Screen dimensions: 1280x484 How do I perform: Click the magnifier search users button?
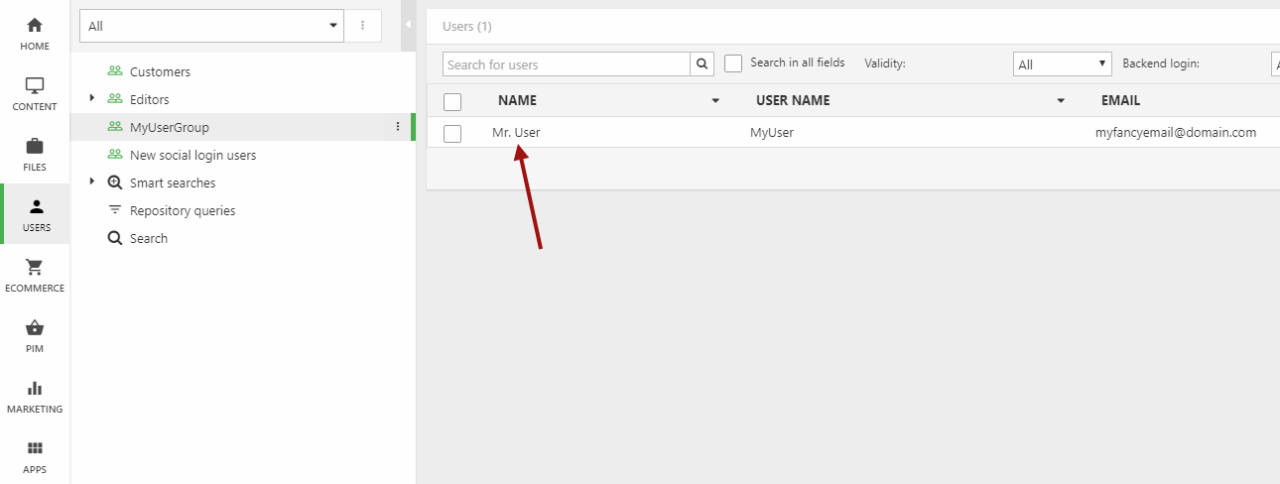point(703,64)
